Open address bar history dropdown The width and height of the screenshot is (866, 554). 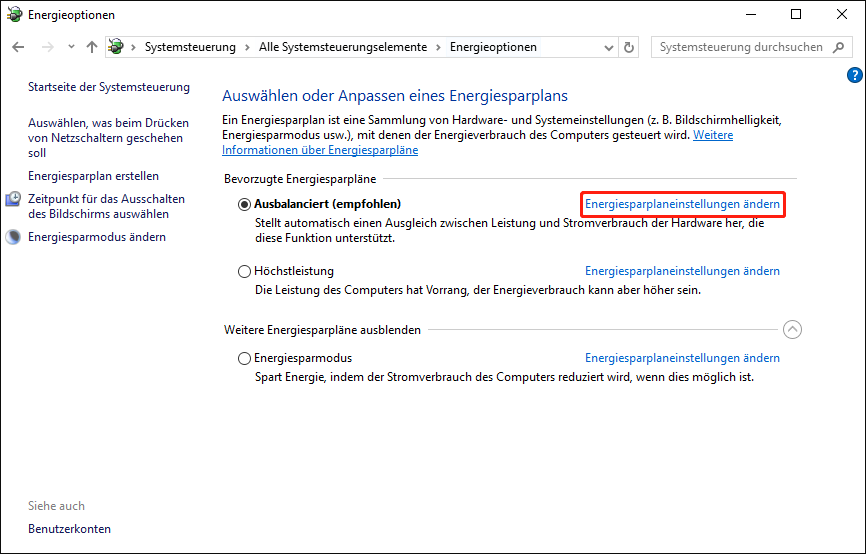[609, 48]
